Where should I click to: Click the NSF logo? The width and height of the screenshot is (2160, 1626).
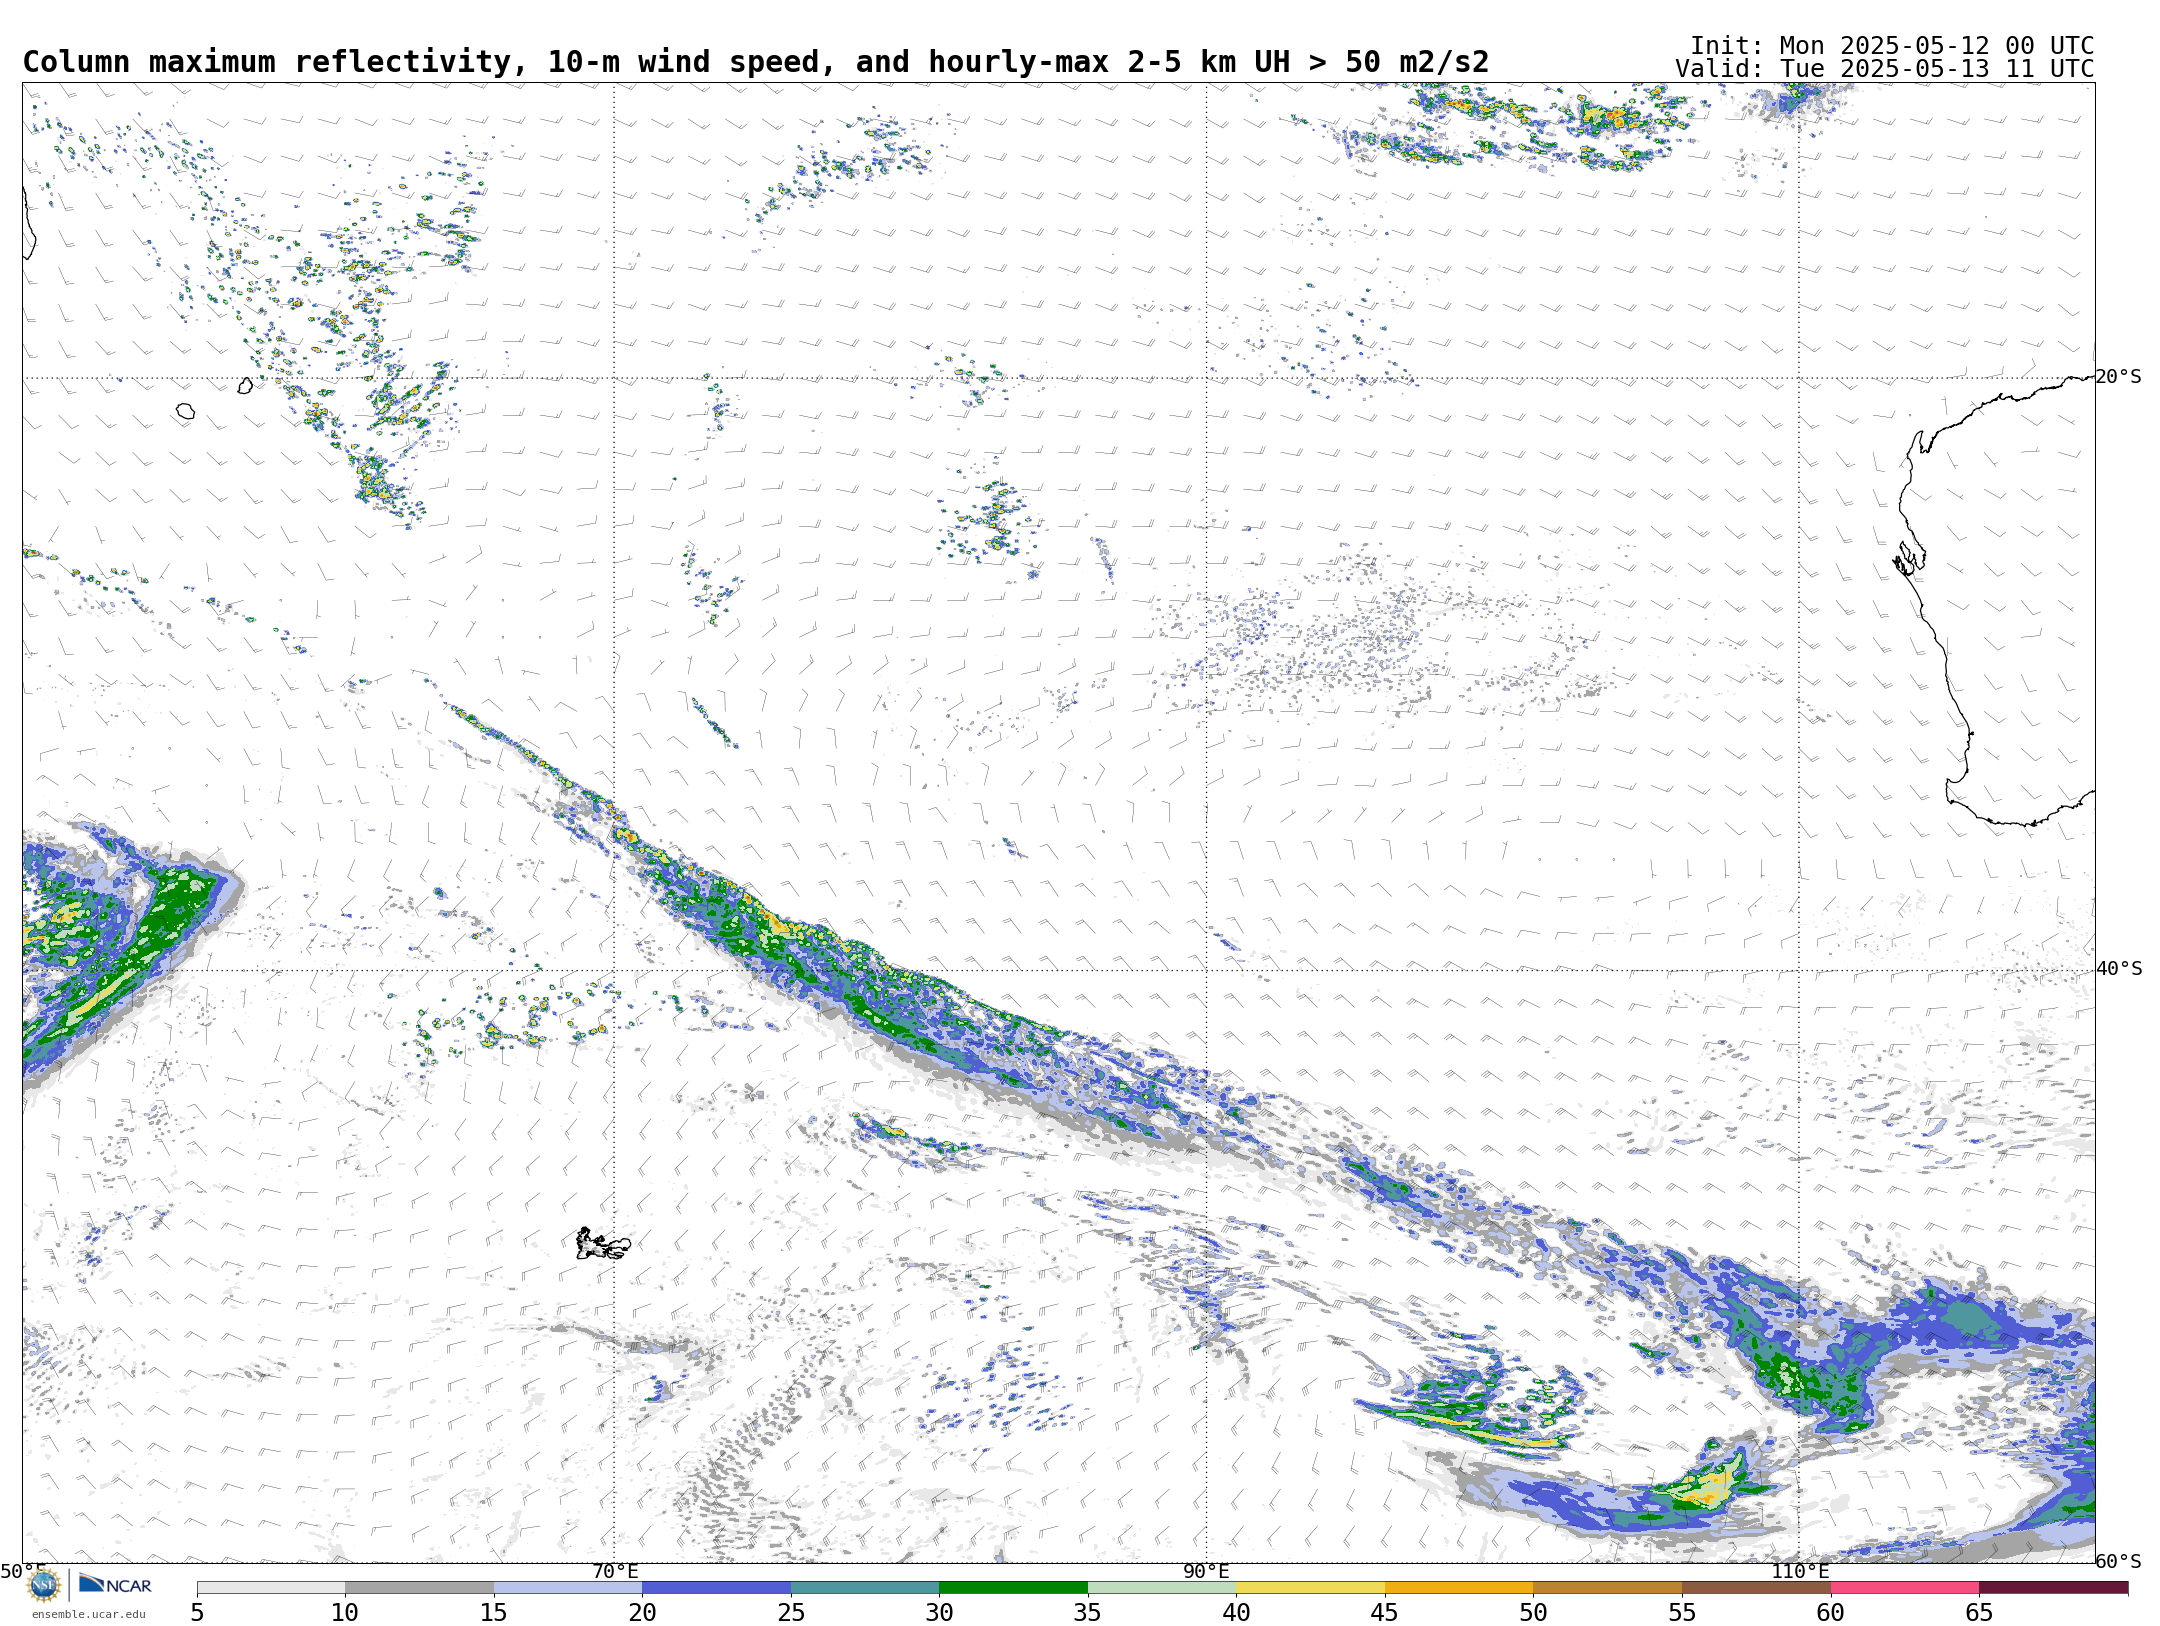44,1585
